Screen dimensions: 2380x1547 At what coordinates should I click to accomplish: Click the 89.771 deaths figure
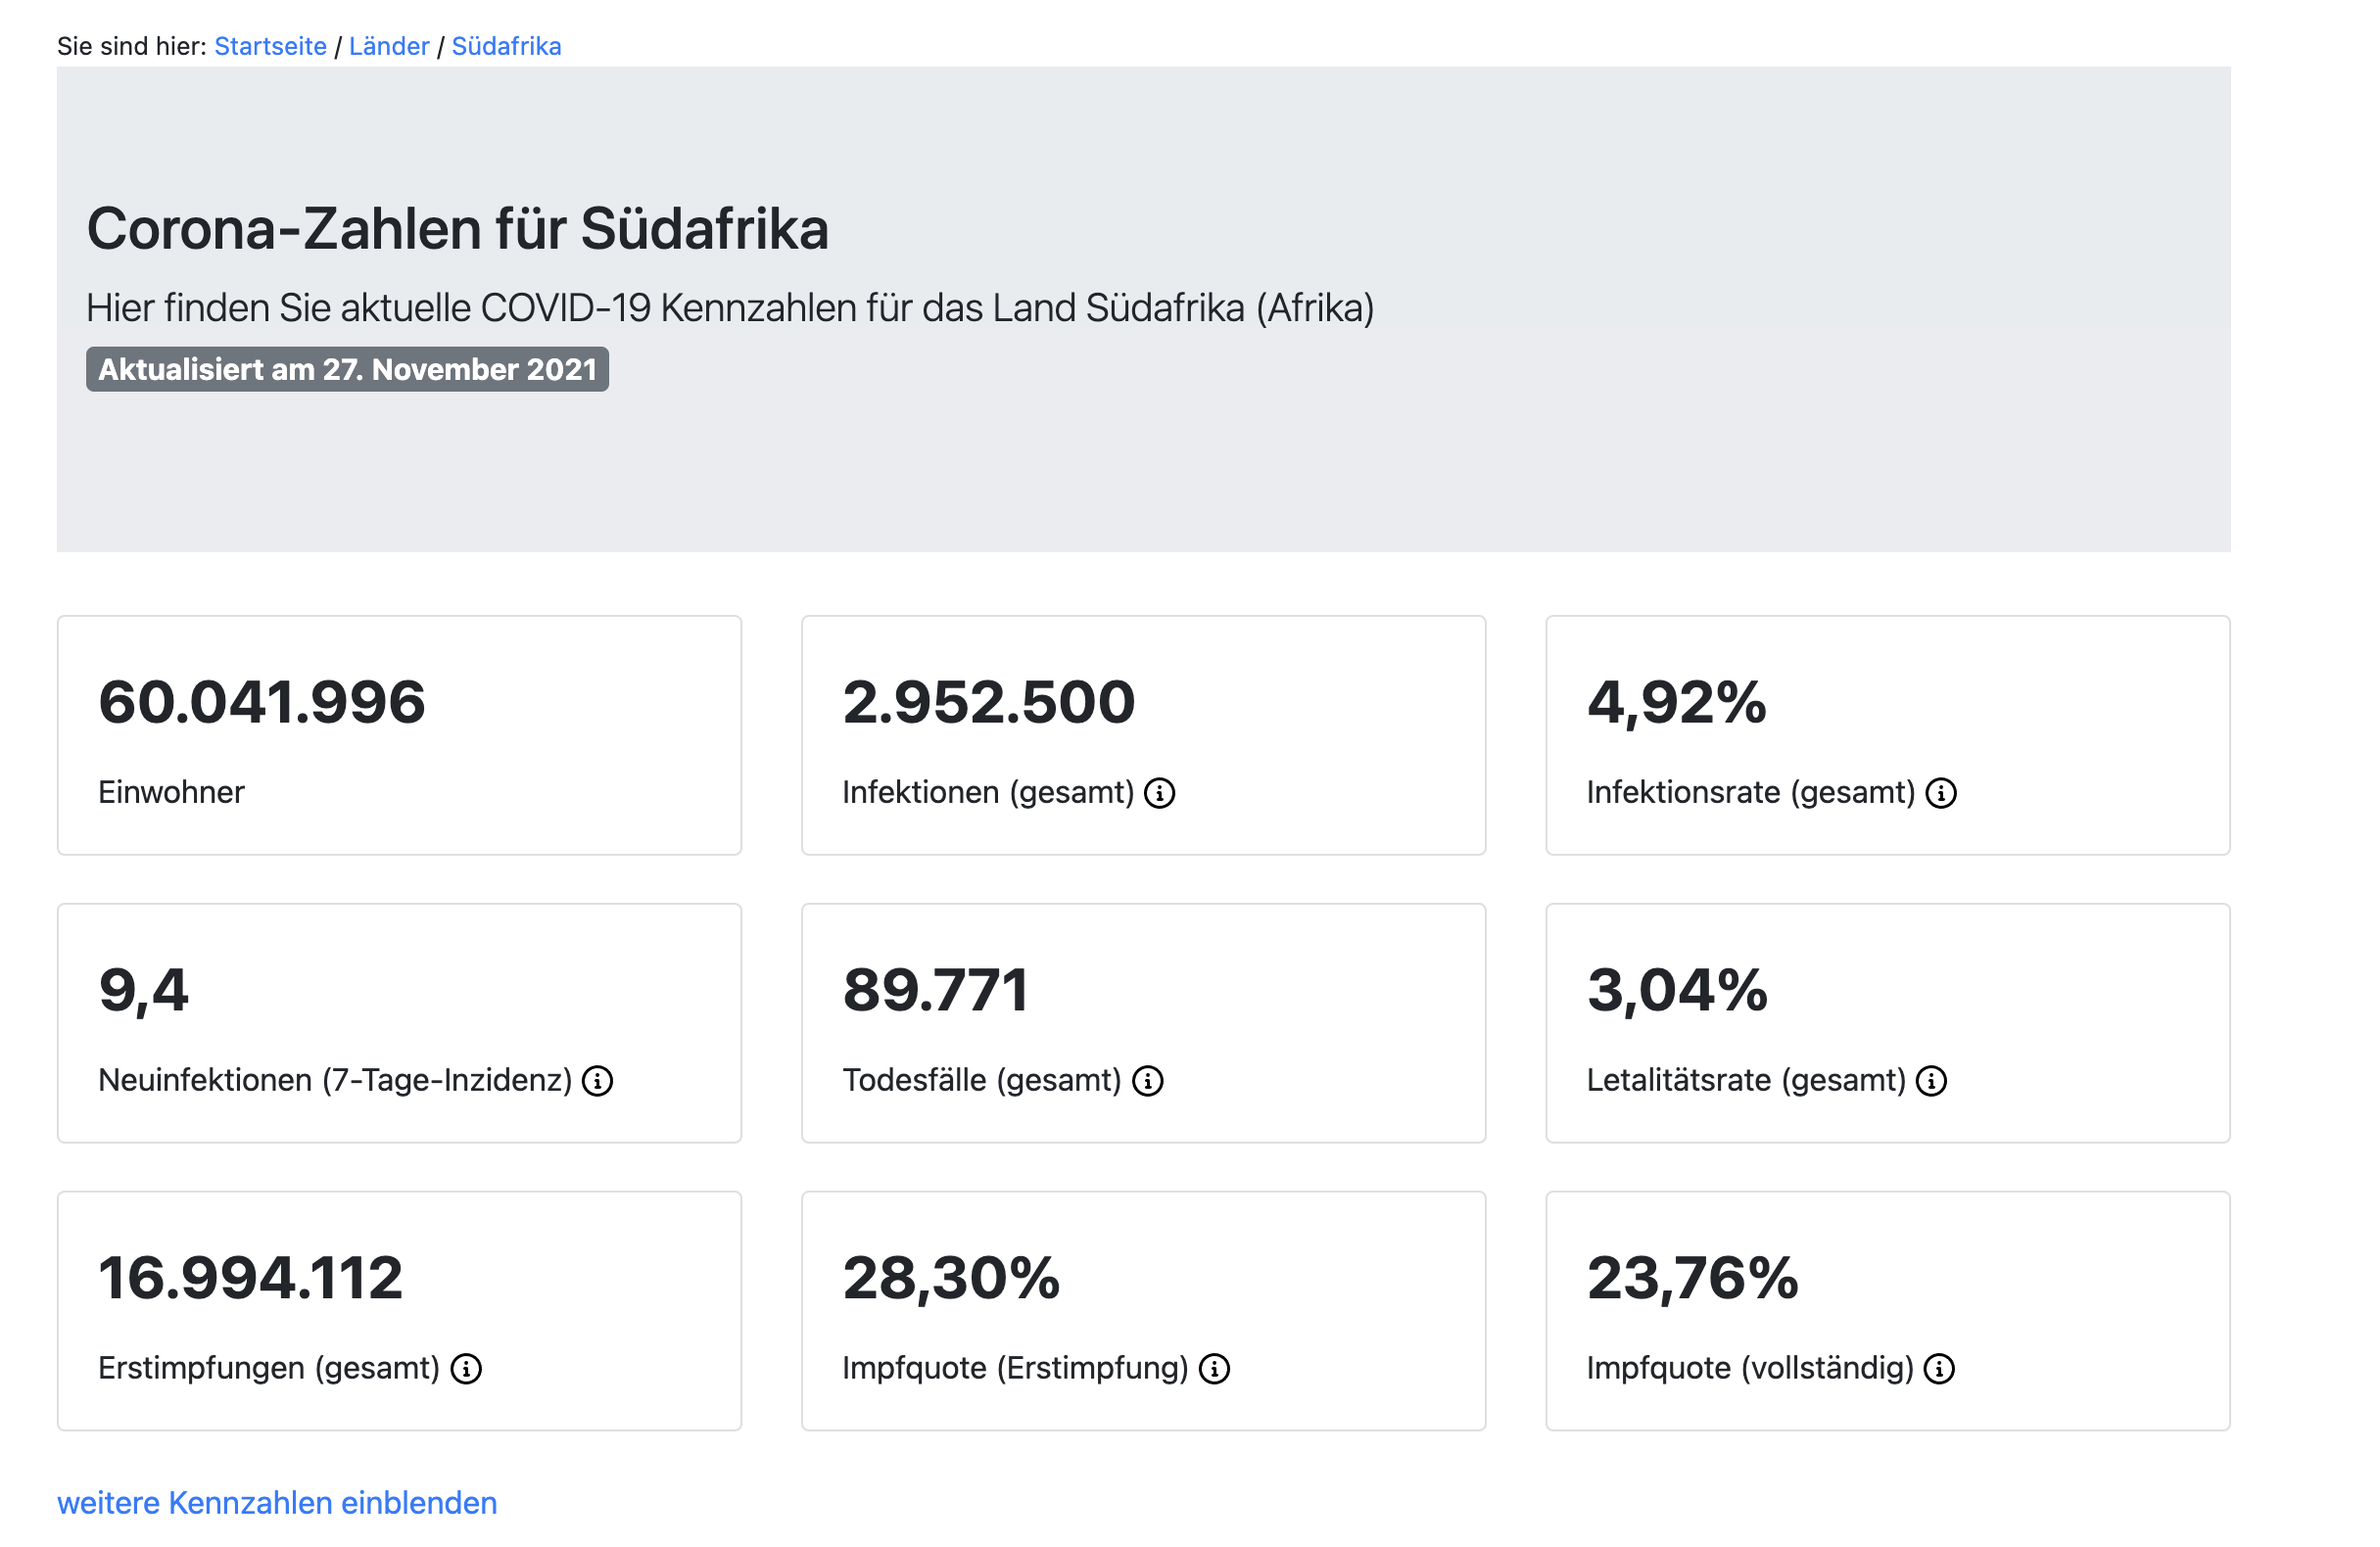click(x=935, y=990)
